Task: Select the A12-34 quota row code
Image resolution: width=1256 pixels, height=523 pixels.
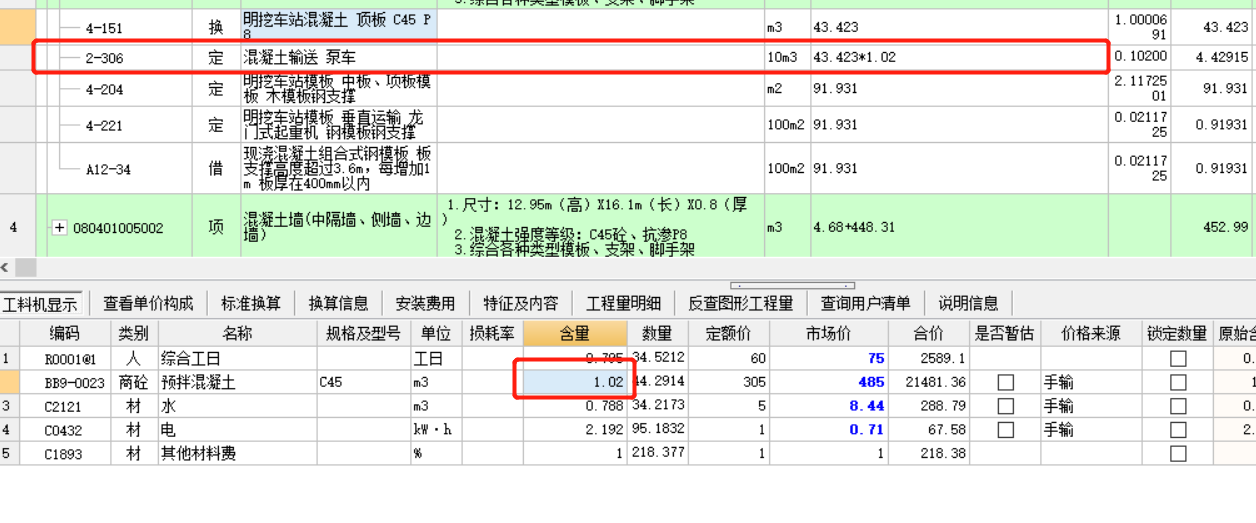Action: click(108, 169)
